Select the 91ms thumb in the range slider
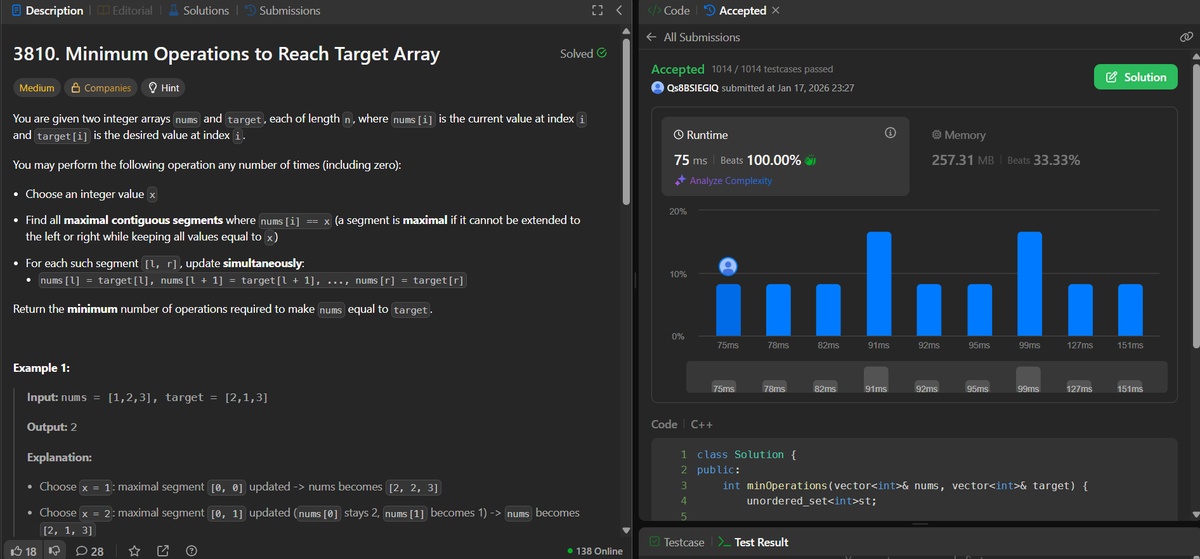 [874, 381]
